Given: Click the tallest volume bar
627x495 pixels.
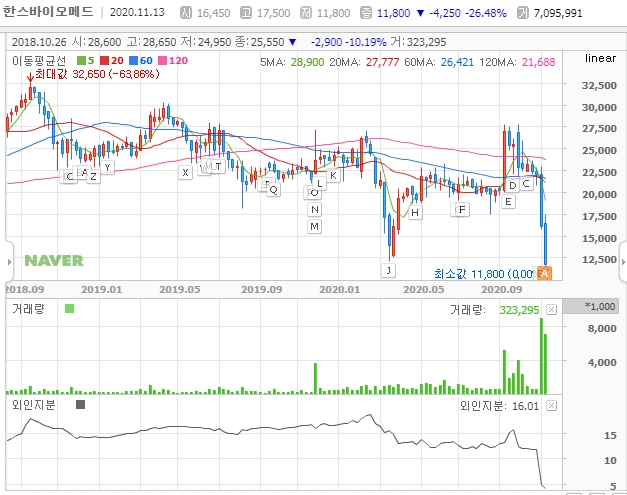Looking at the screenshot, I should coord(541,356).
